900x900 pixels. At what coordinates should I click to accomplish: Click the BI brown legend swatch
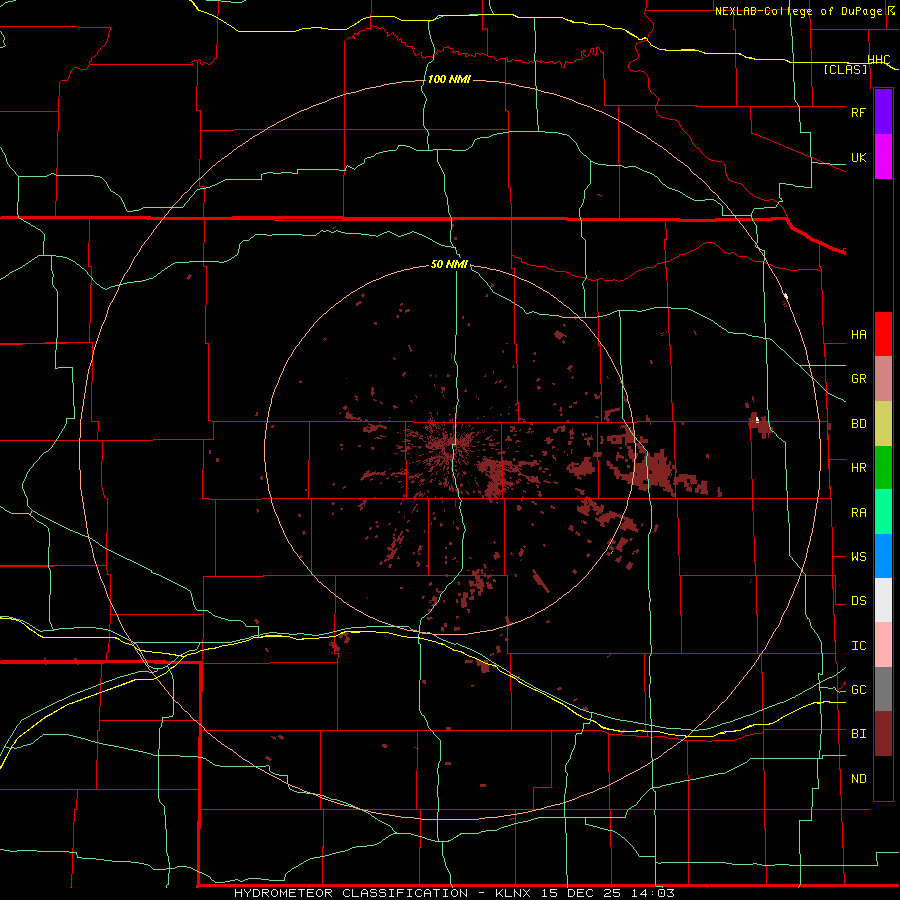pyautogui.click(x=883, y=734)
